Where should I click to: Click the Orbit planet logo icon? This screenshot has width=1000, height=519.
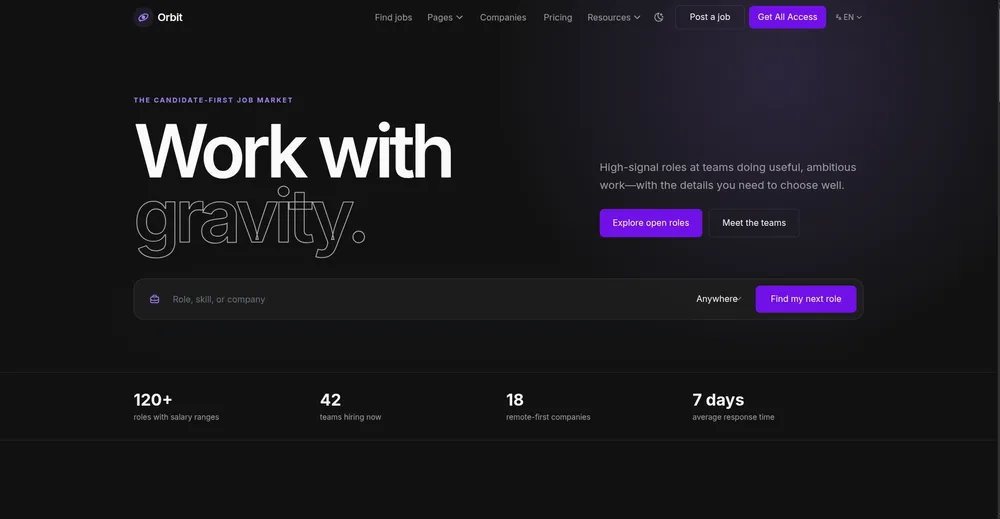coord(143,17)
